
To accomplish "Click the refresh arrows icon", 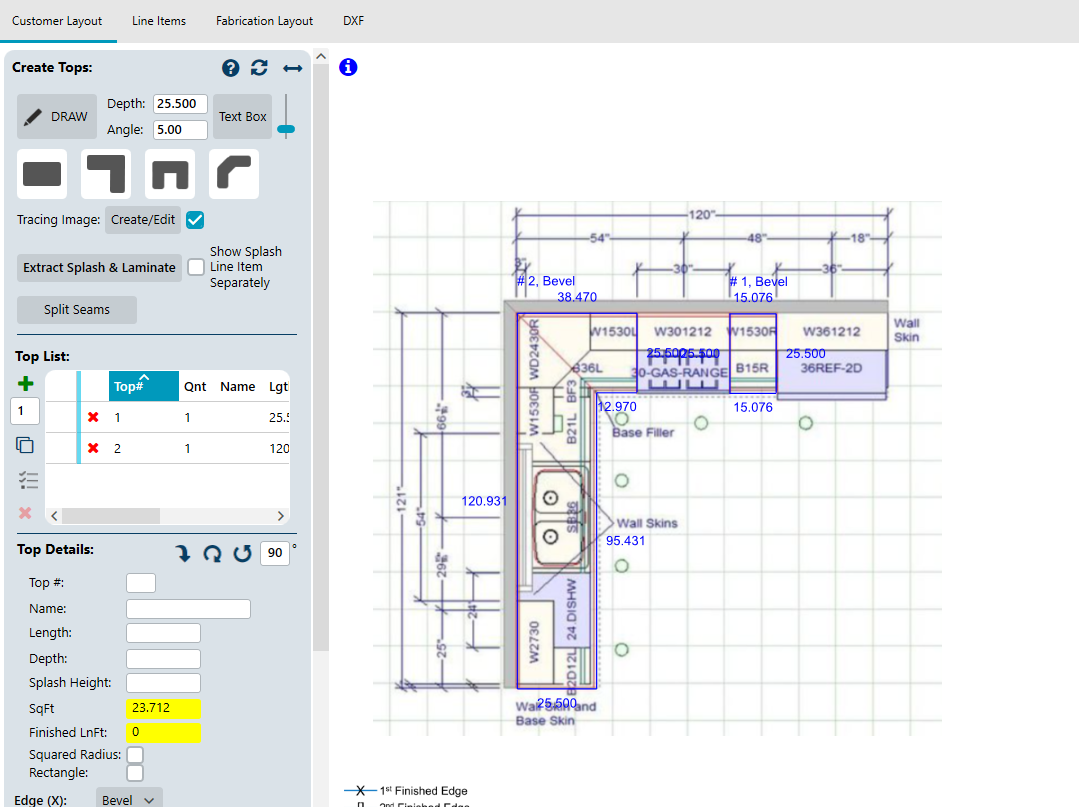I will pos(259,67).
